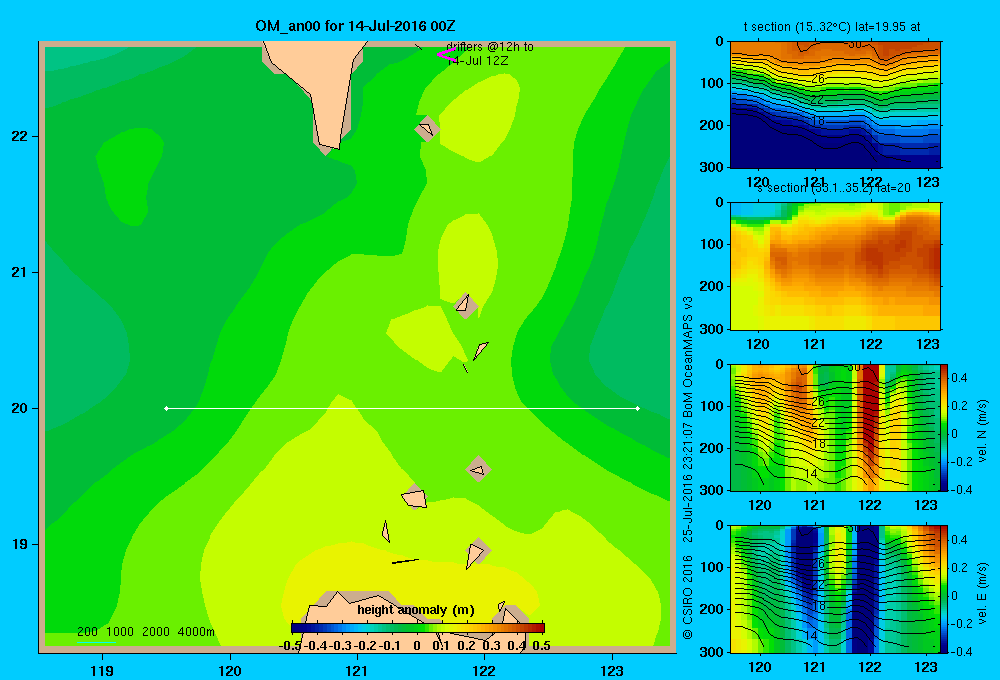The image size is (1000, 680).
Task: Click latitude label 22 on main map axis
Action: pos(20,136)
